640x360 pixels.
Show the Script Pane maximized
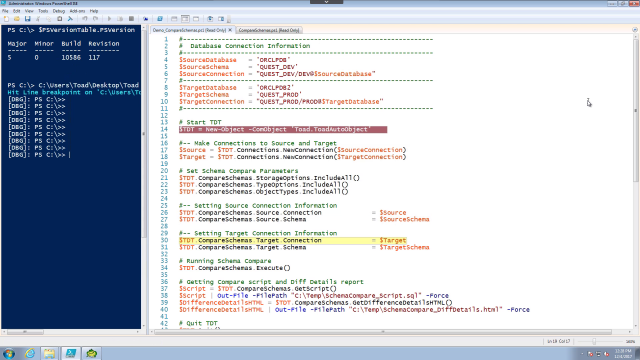click(196, 19)
